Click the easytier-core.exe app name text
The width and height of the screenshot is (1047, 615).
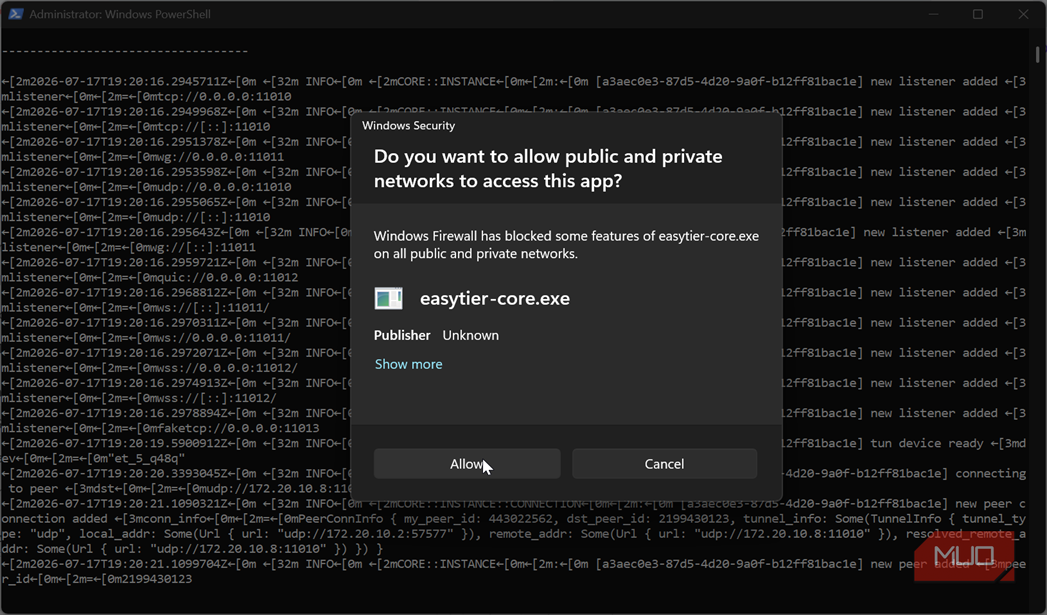pyautogui.click(x=495, y=298)
